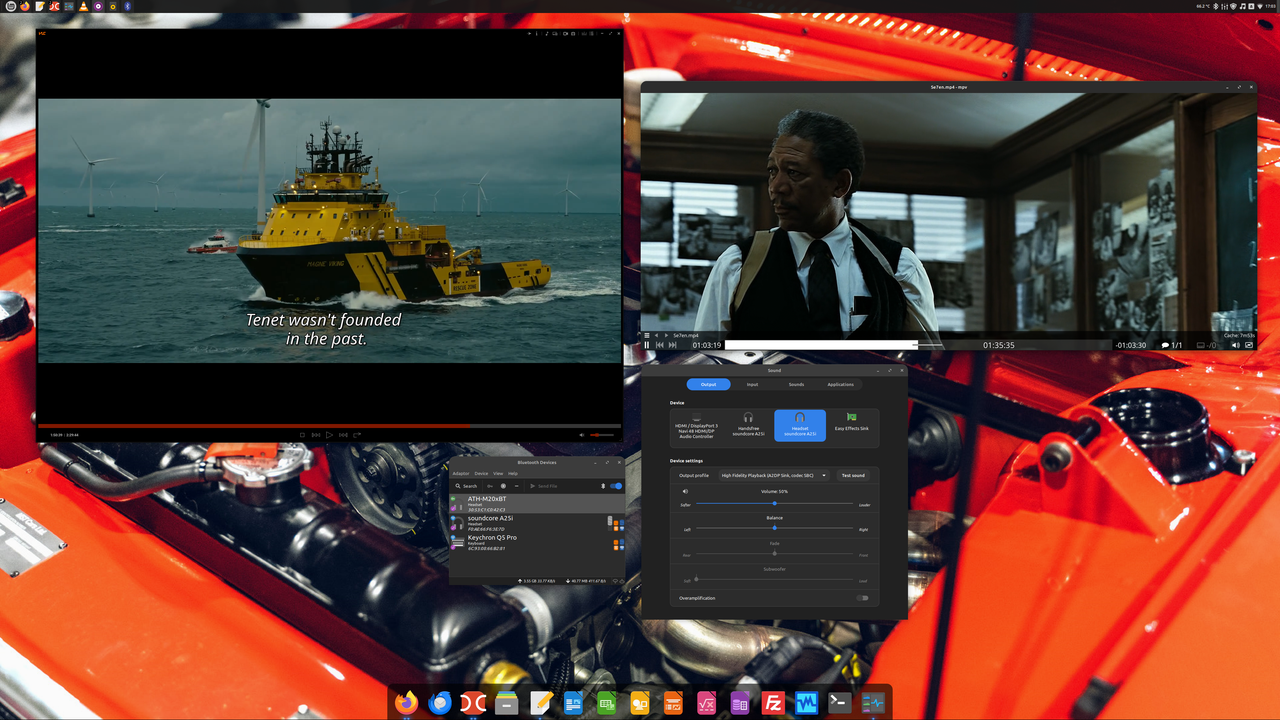Click Firefox icon in top panel
This screenshot has height=720, width=1280.
[x=25, y=6]
